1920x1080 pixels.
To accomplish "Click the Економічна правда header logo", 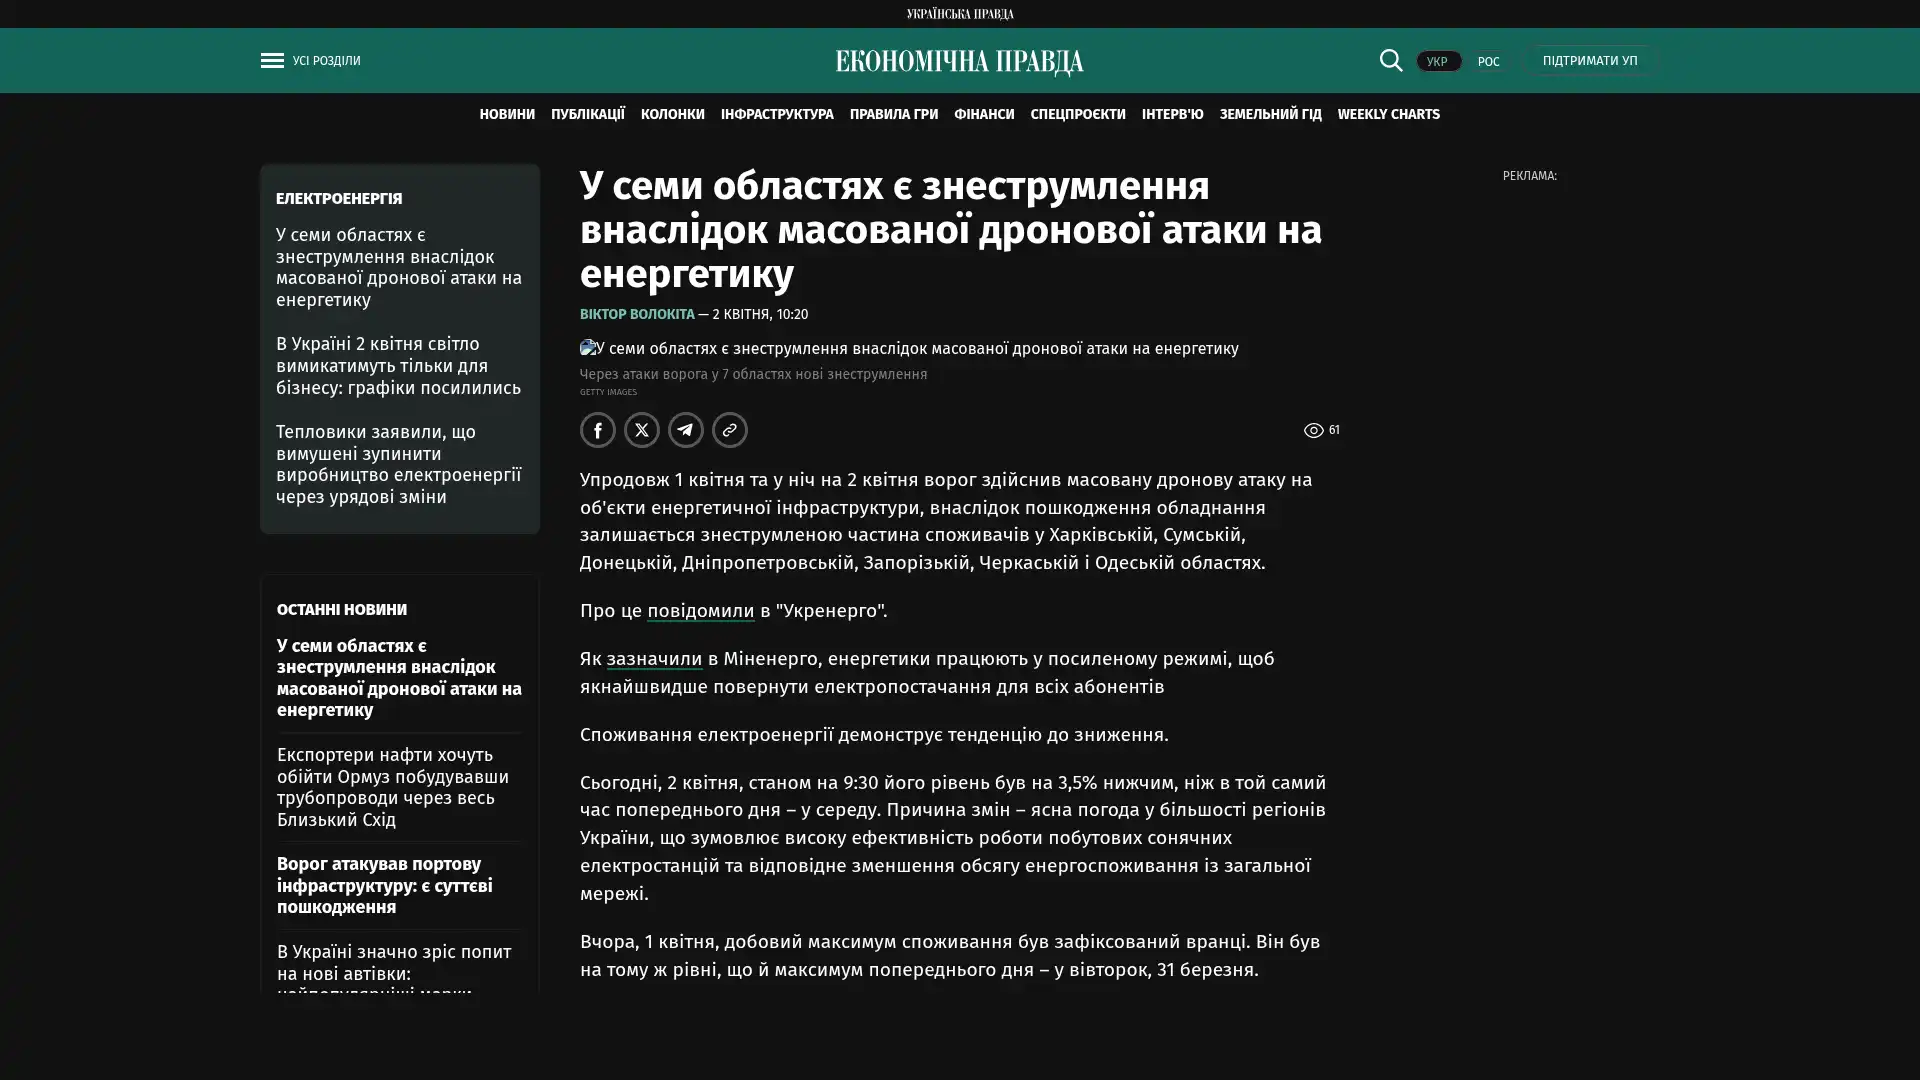I will click(x=959, y=62).
